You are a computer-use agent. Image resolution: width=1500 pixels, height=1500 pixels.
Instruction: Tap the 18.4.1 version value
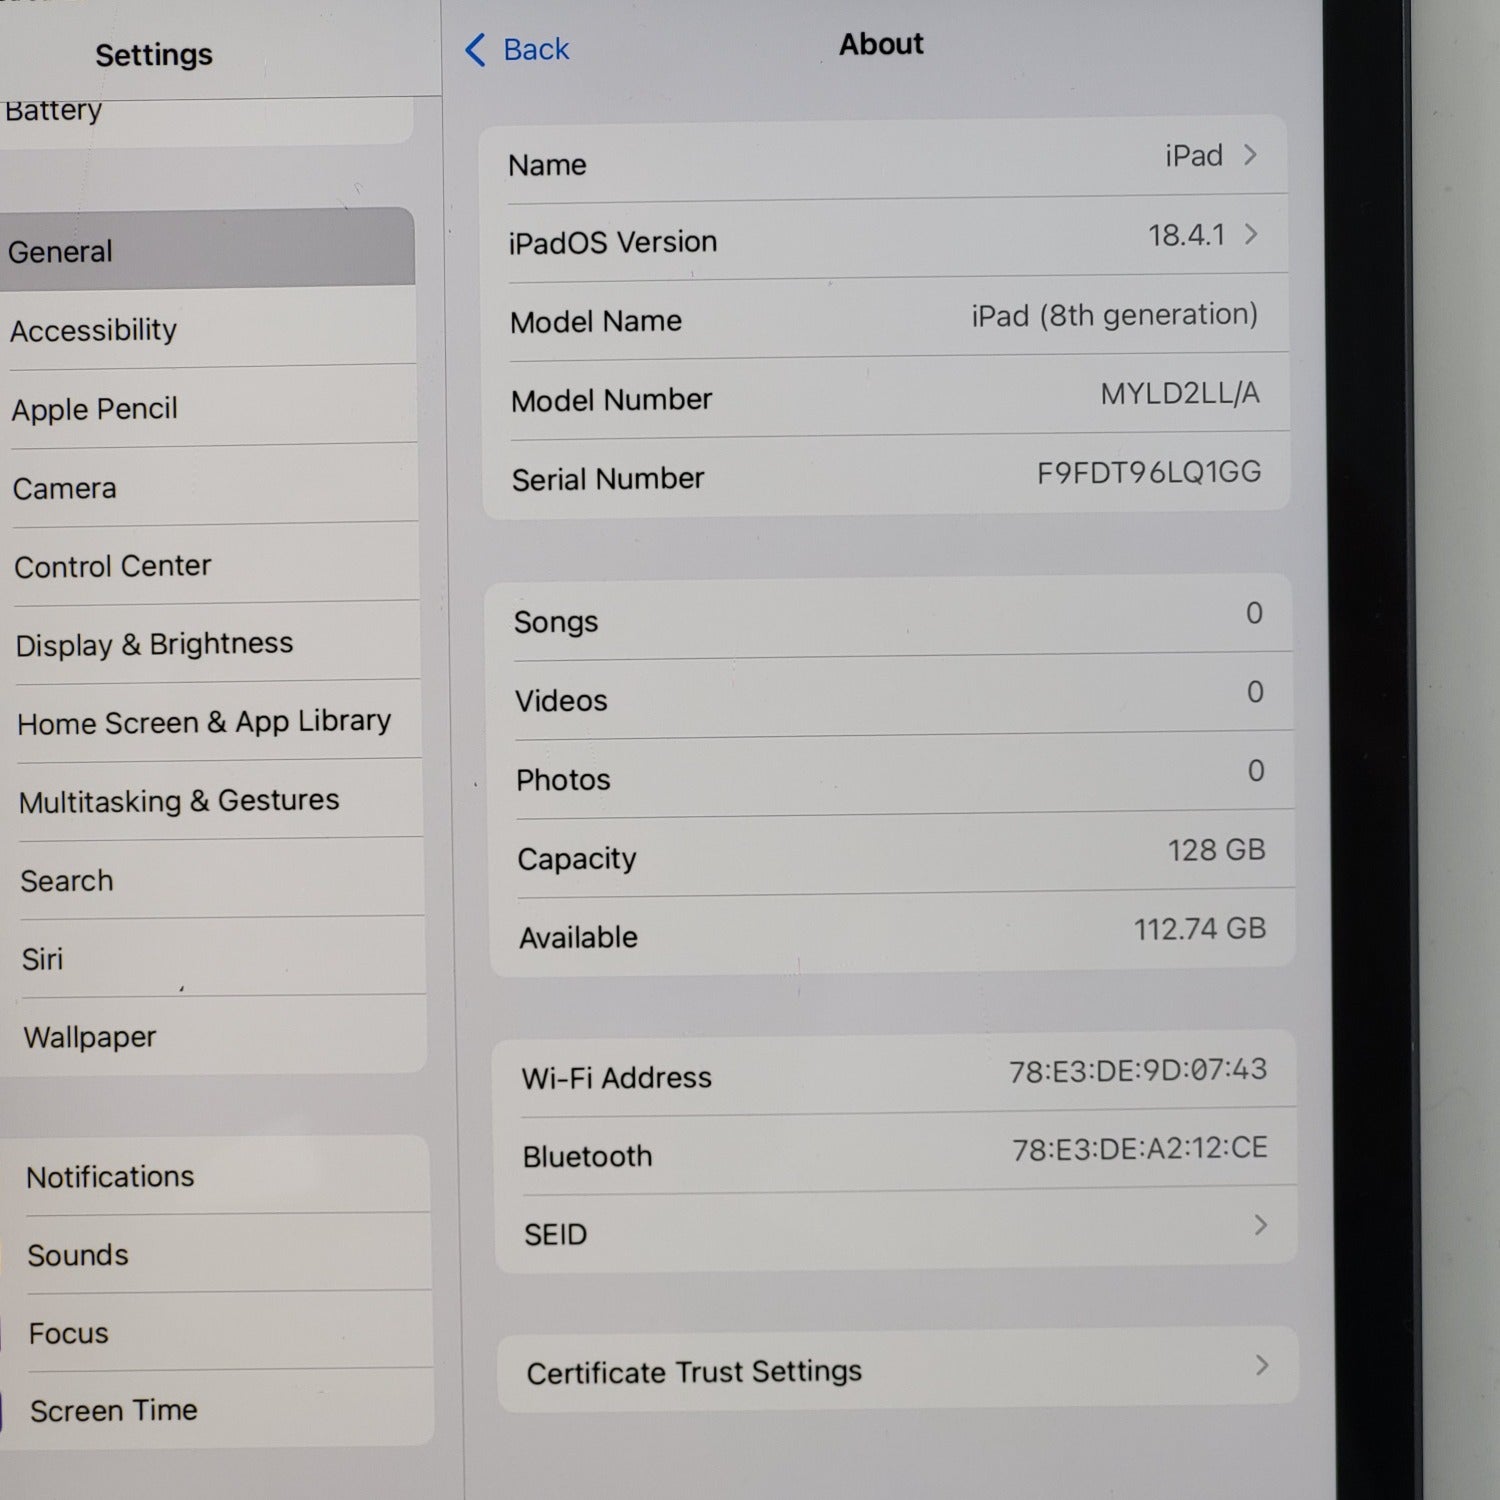pyautogui.click(x=1186, y=235)
